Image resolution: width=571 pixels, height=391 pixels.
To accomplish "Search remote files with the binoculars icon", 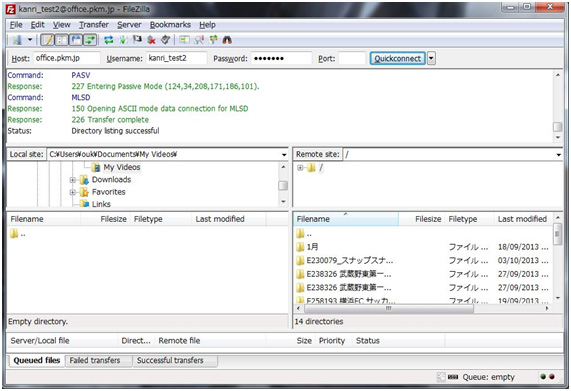I will (227, 40).
